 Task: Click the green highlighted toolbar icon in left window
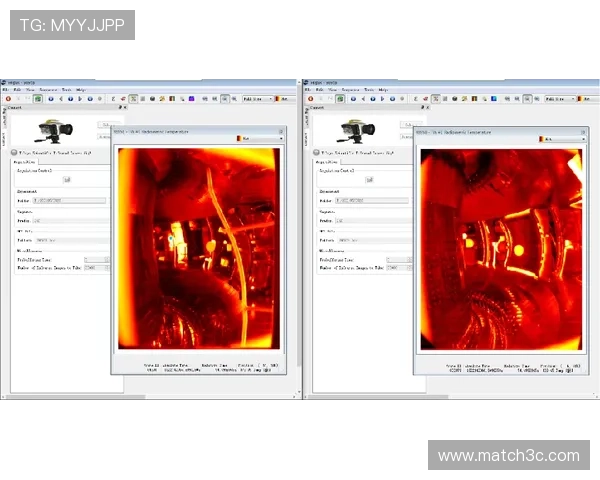(x=38, y=99)
